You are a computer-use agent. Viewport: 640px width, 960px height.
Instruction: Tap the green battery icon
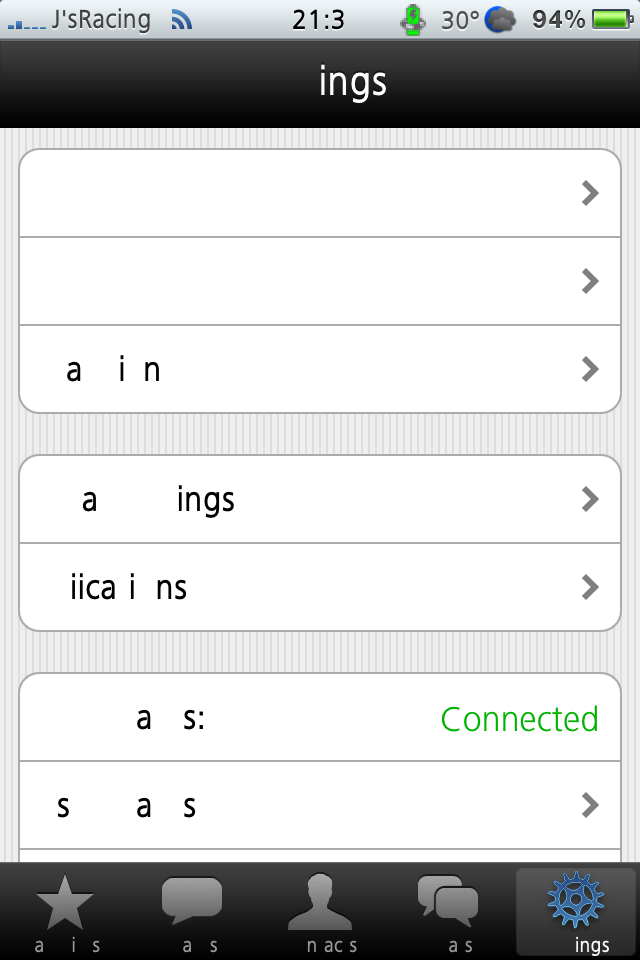tap(609, 20)
